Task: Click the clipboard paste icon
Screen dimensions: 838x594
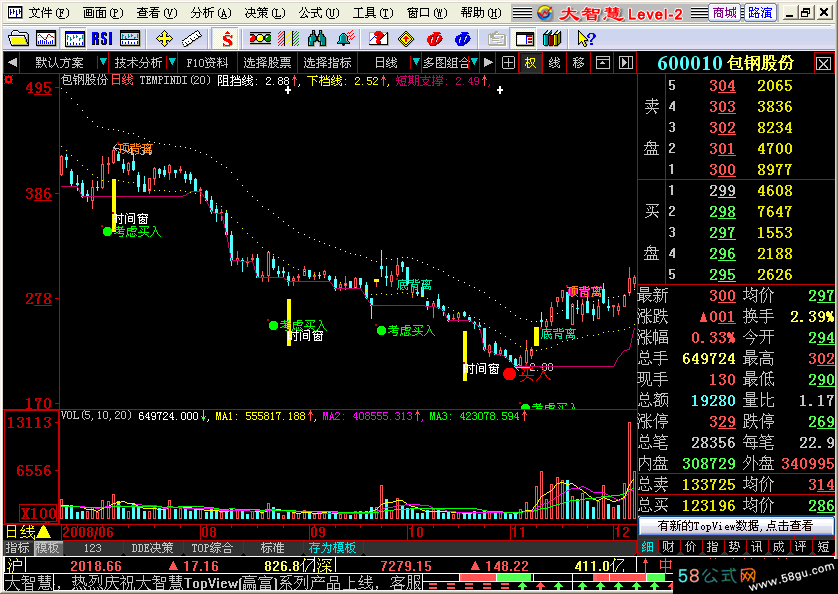Action: point(496,38)
